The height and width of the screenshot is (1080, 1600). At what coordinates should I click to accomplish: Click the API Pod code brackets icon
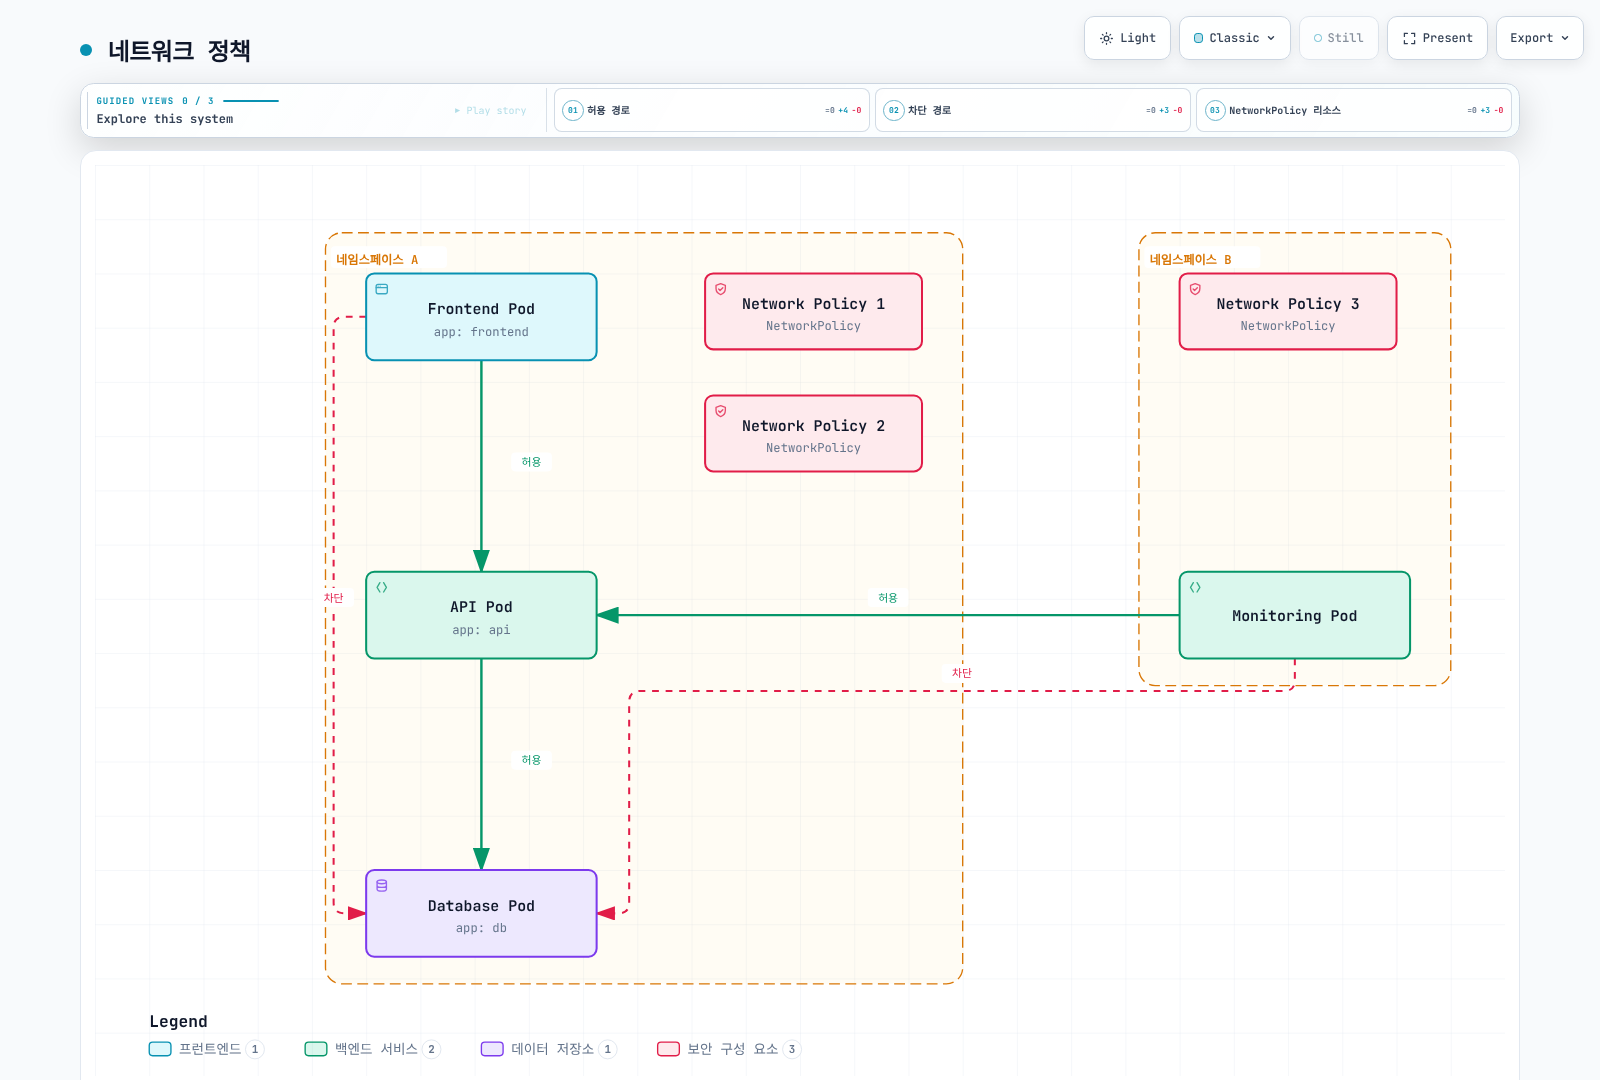coord(382,587)
